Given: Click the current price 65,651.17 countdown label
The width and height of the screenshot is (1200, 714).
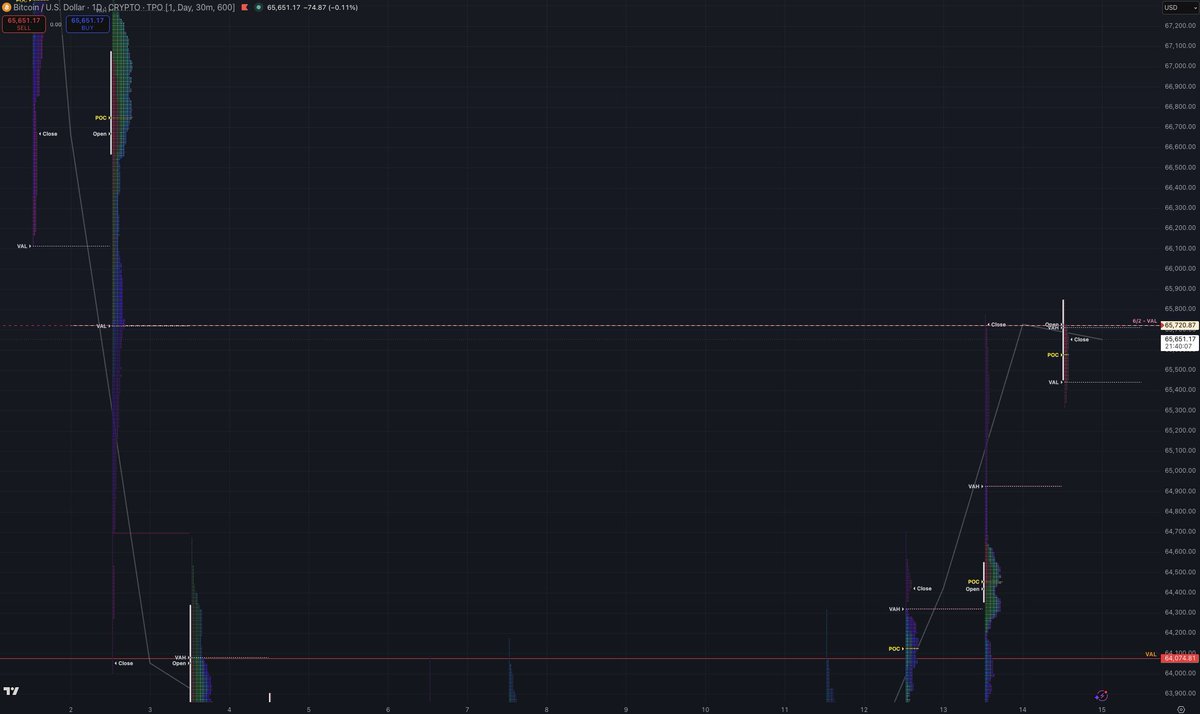Looking at the screenshot, I should pyautogui.click(x=1179, y=343).
